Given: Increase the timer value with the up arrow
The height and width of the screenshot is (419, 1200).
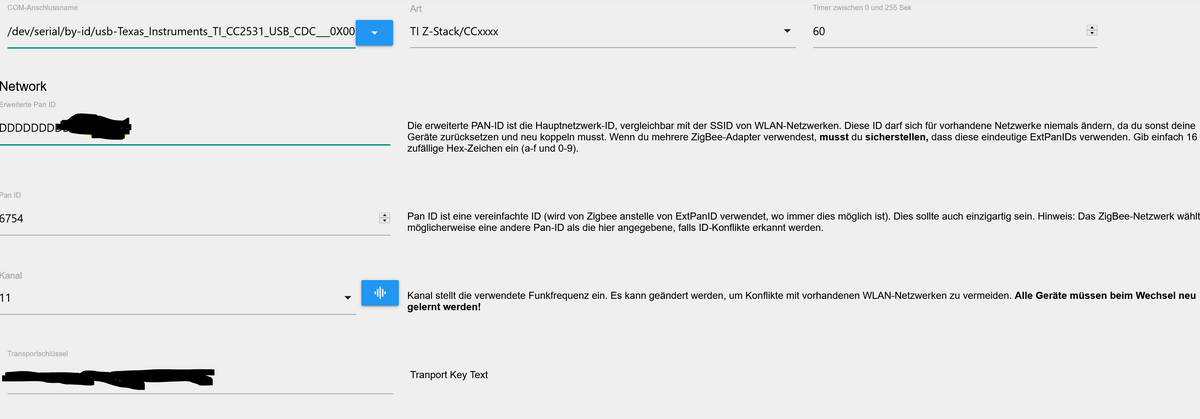Looking at the screenshot, I should click(1091, 28).
